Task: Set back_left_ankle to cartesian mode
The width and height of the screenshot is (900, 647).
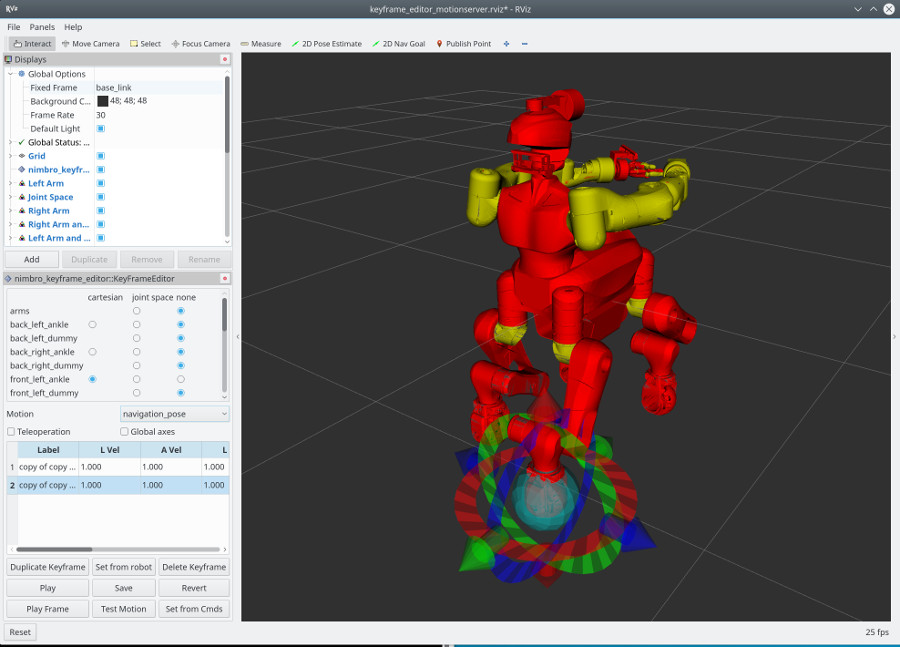Action: 93,325
